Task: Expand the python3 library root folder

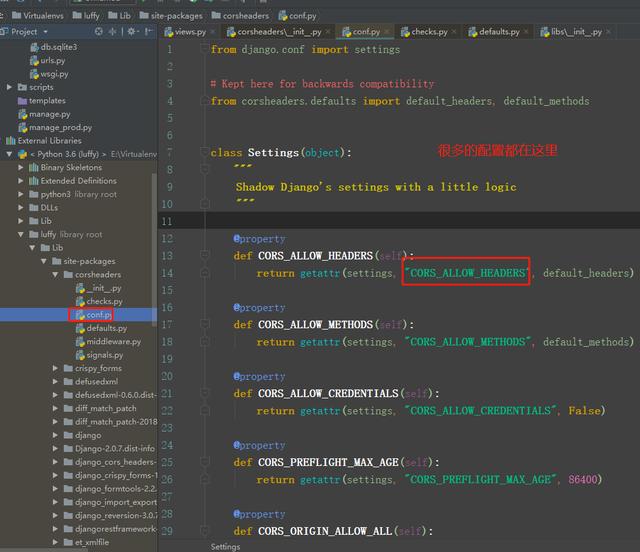Action: [x=20, y=194]
